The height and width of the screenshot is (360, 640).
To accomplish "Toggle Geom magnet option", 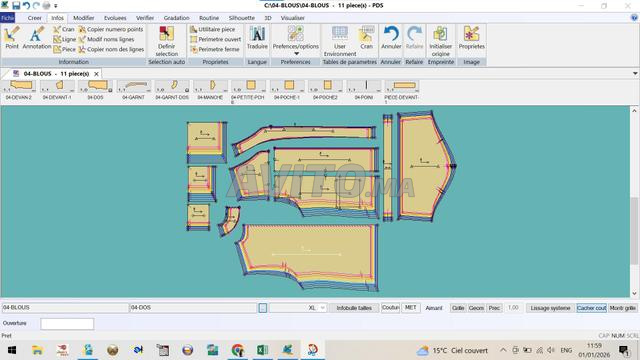I will pos(476,308).
